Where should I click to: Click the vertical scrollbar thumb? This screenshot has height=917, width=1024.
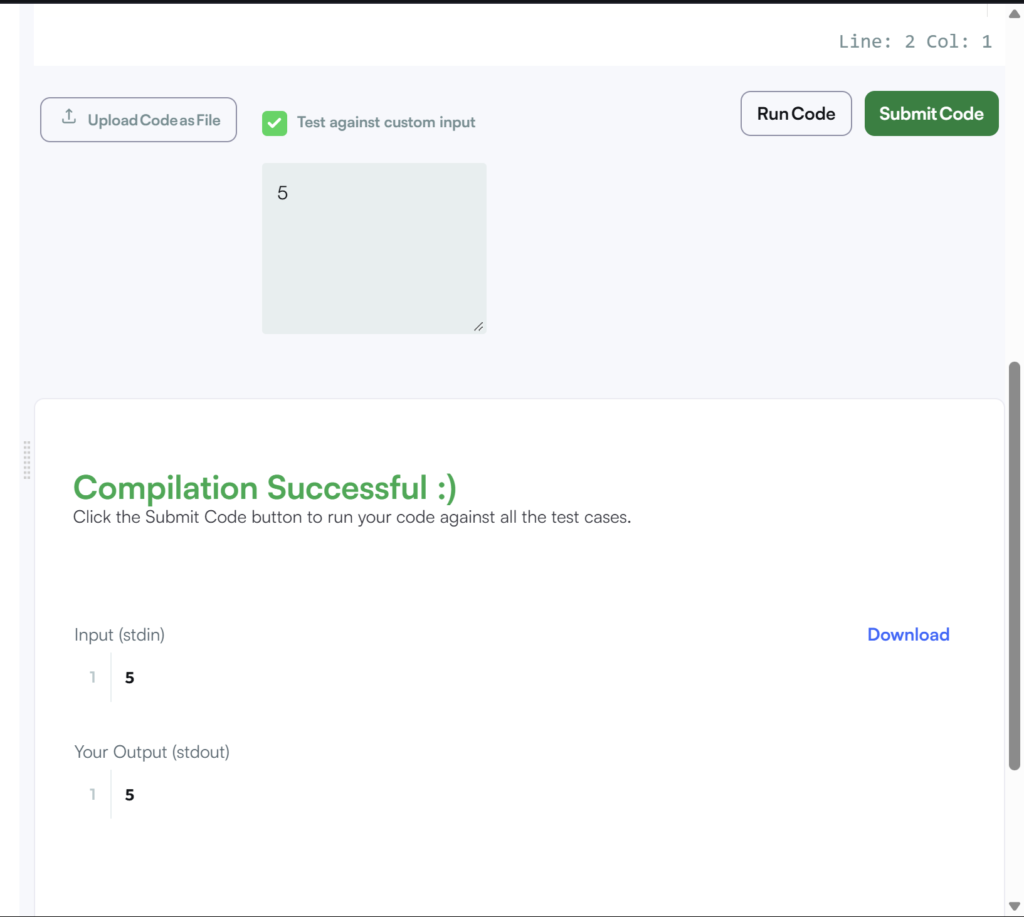(x=1014, y=565)
